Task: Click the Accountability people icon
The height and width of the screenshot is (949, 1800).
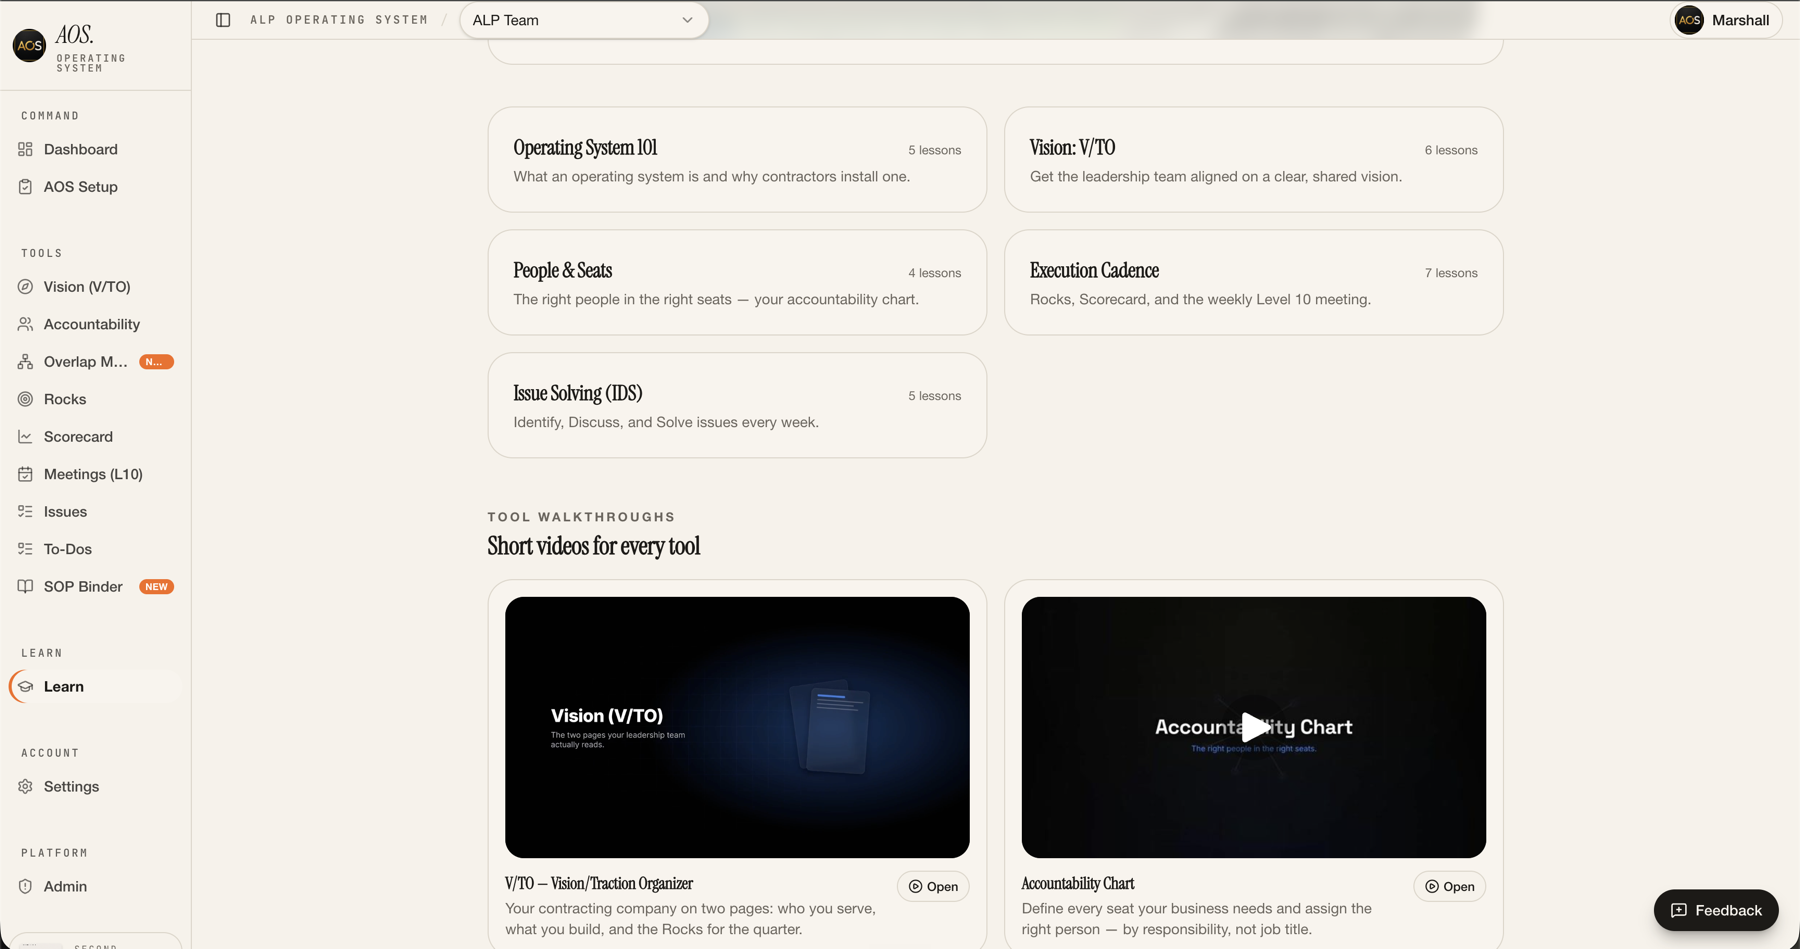Action: point(25,324)
